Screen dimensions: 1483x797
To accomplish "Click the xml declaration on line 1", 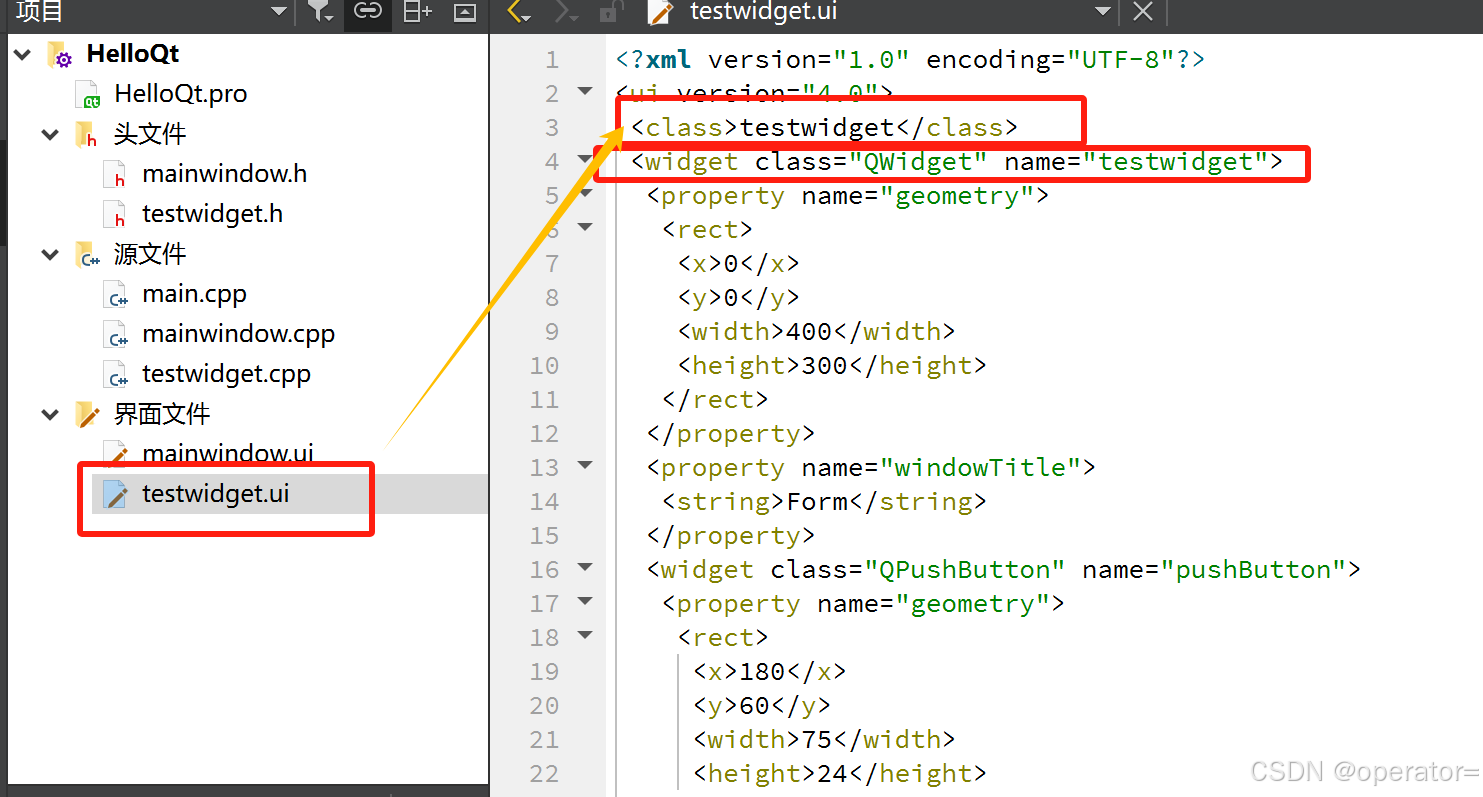I will point(911,59).
